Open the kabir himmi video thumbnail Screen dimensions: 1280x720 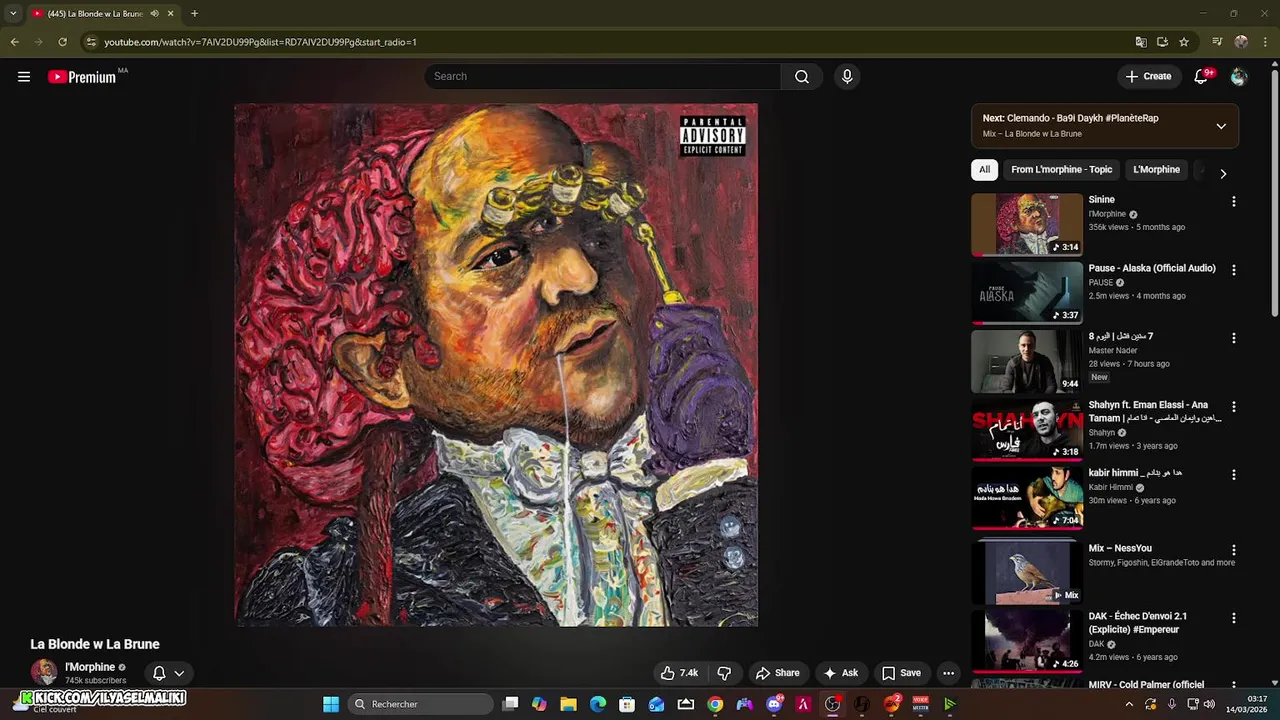[1027, 498]
